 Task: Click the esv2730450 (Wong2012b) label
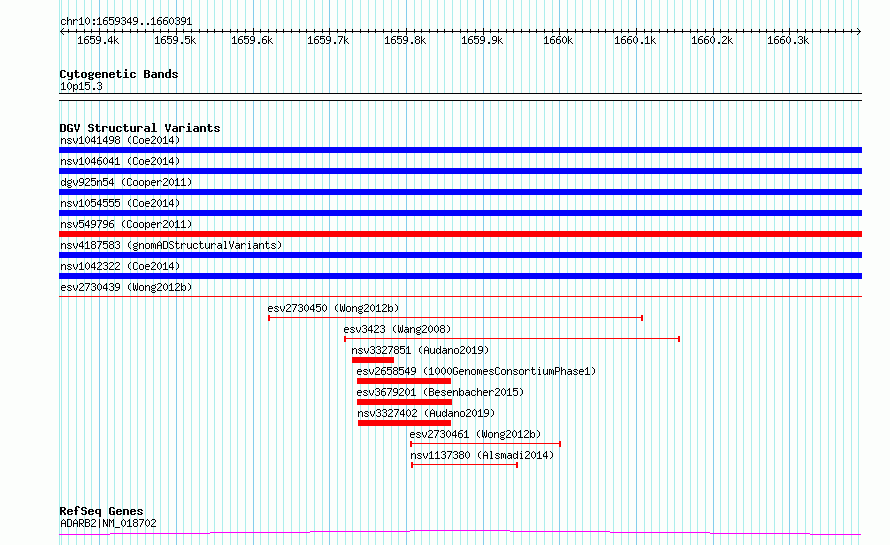tap(333, 308)
